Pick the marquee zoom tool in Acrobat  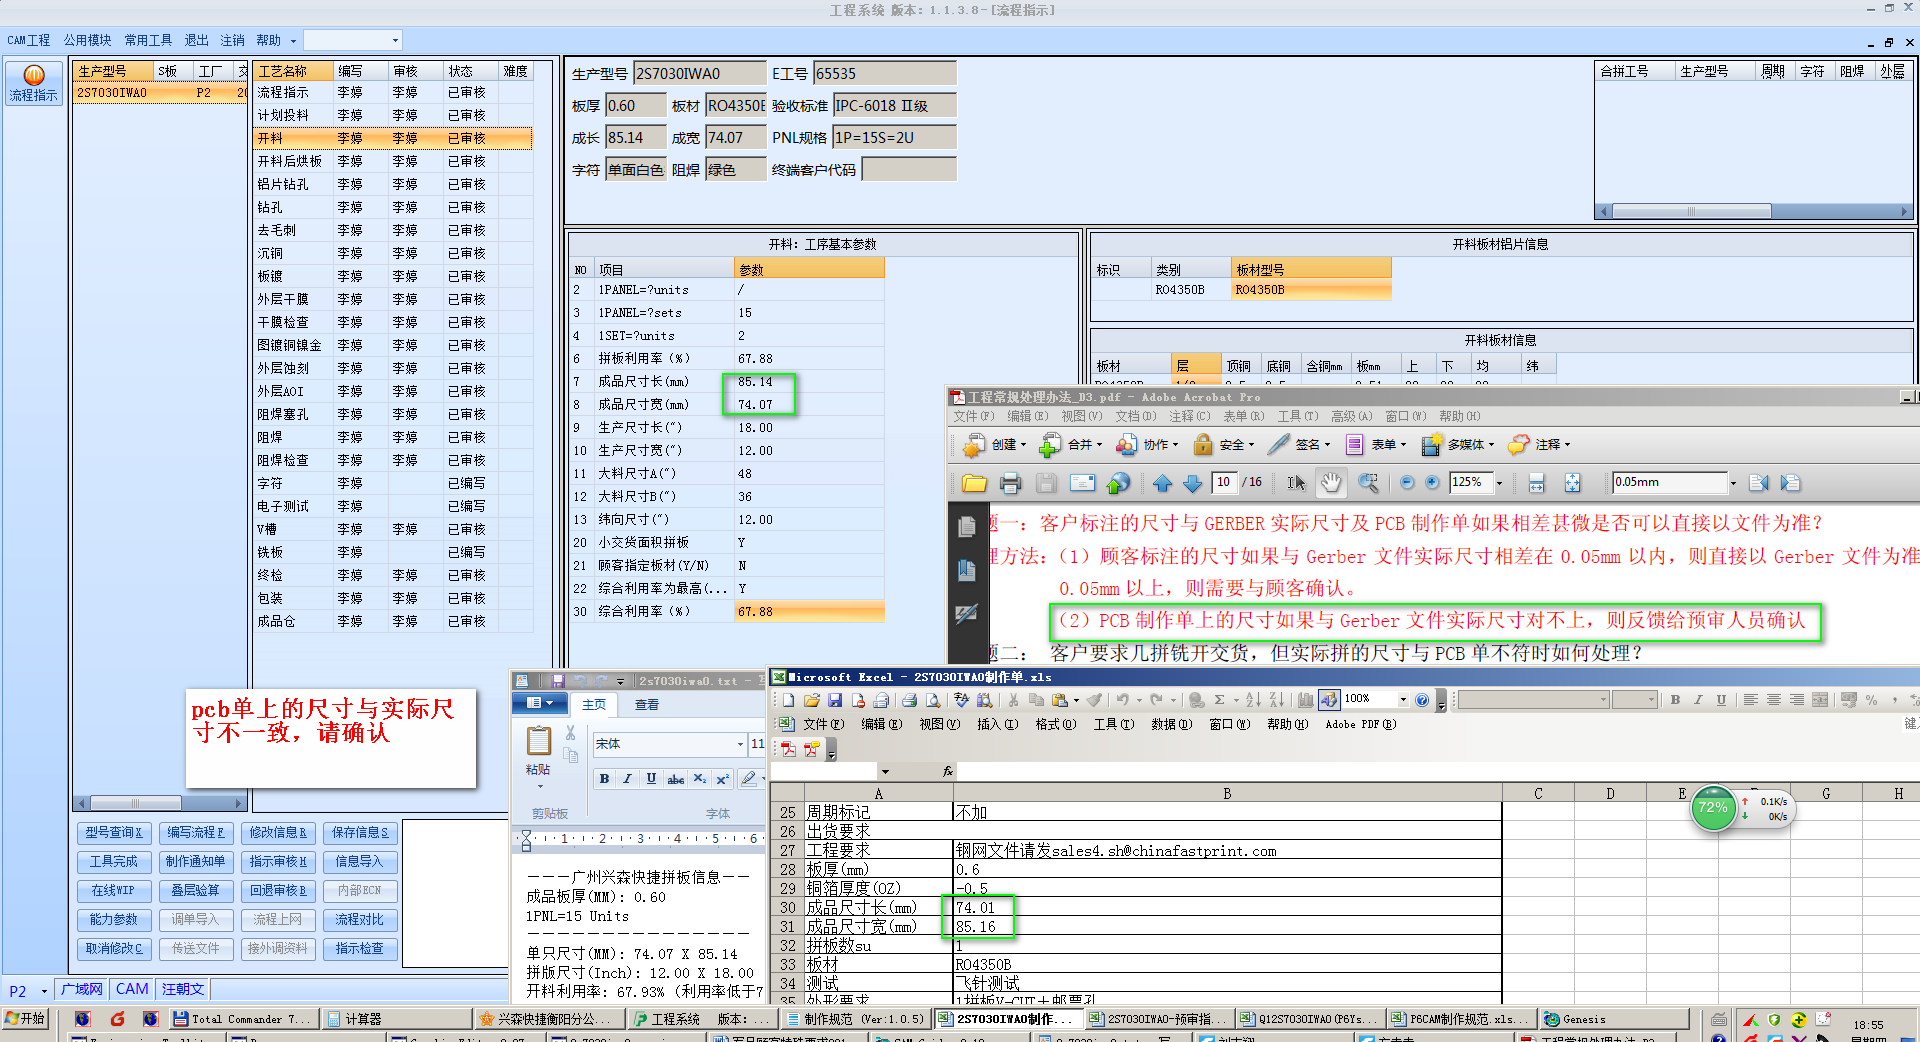pyautogui.click(x=1368, y=483)
